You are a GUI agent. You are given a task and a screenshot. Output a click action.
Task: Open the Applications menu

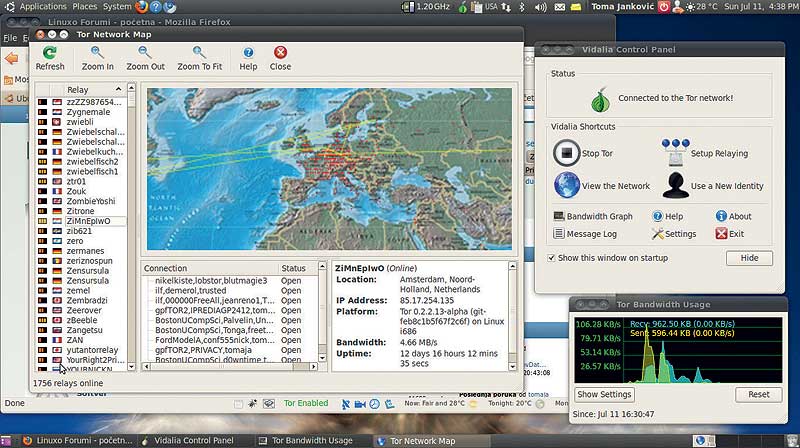point(43,7)
